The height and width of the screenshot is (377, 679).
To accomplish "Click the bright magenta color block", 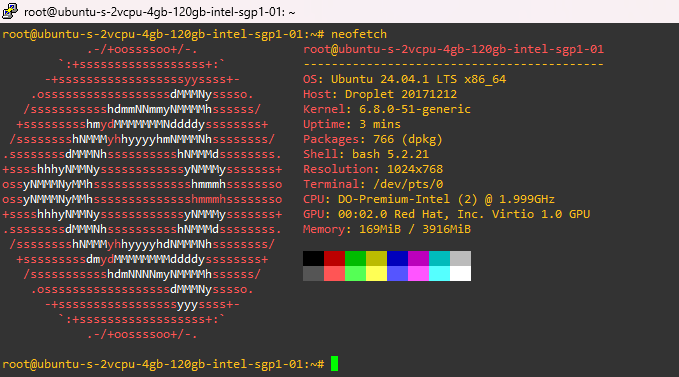I will 418,274.
